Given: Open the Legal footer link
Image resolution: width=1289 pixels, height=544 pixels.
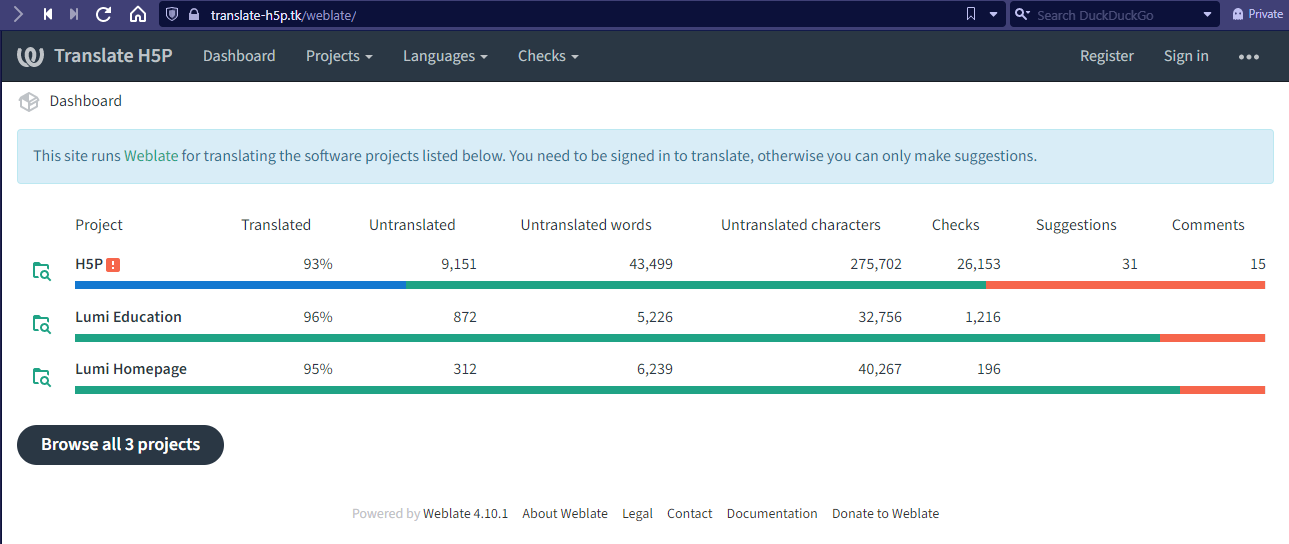Looking at the screenshot, I should point(637,513).
